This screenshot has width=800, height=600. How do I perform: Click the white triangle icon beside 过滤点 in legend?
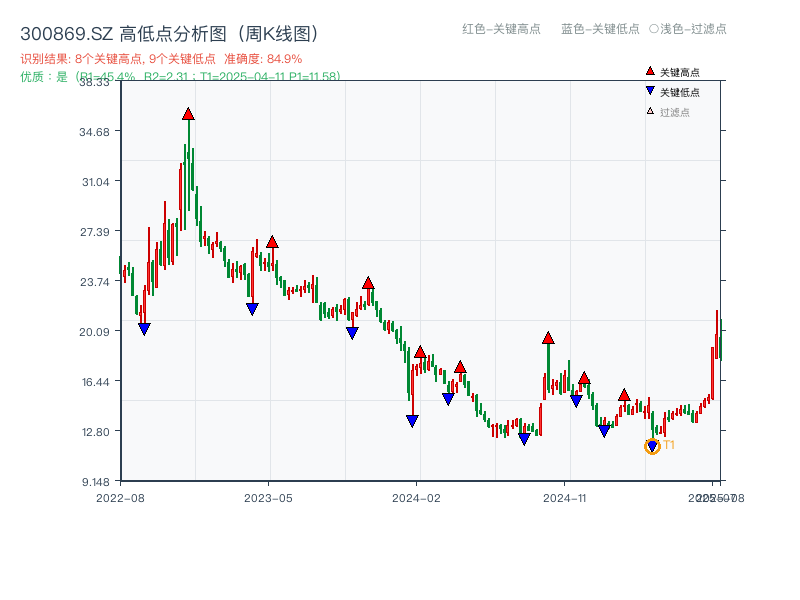650,111
